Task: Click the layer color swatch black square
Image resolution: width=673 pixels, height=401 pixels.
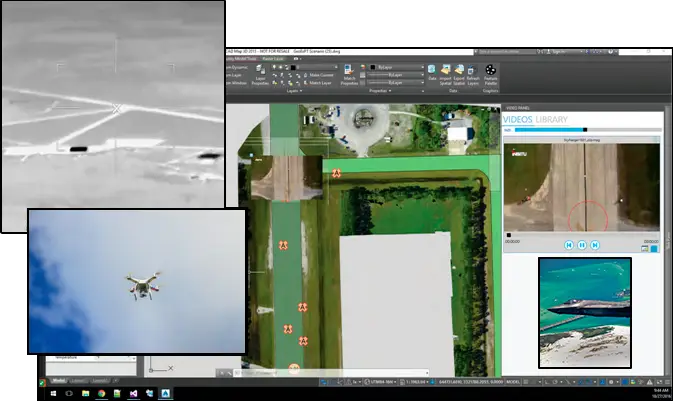Action: coord(294,67)
